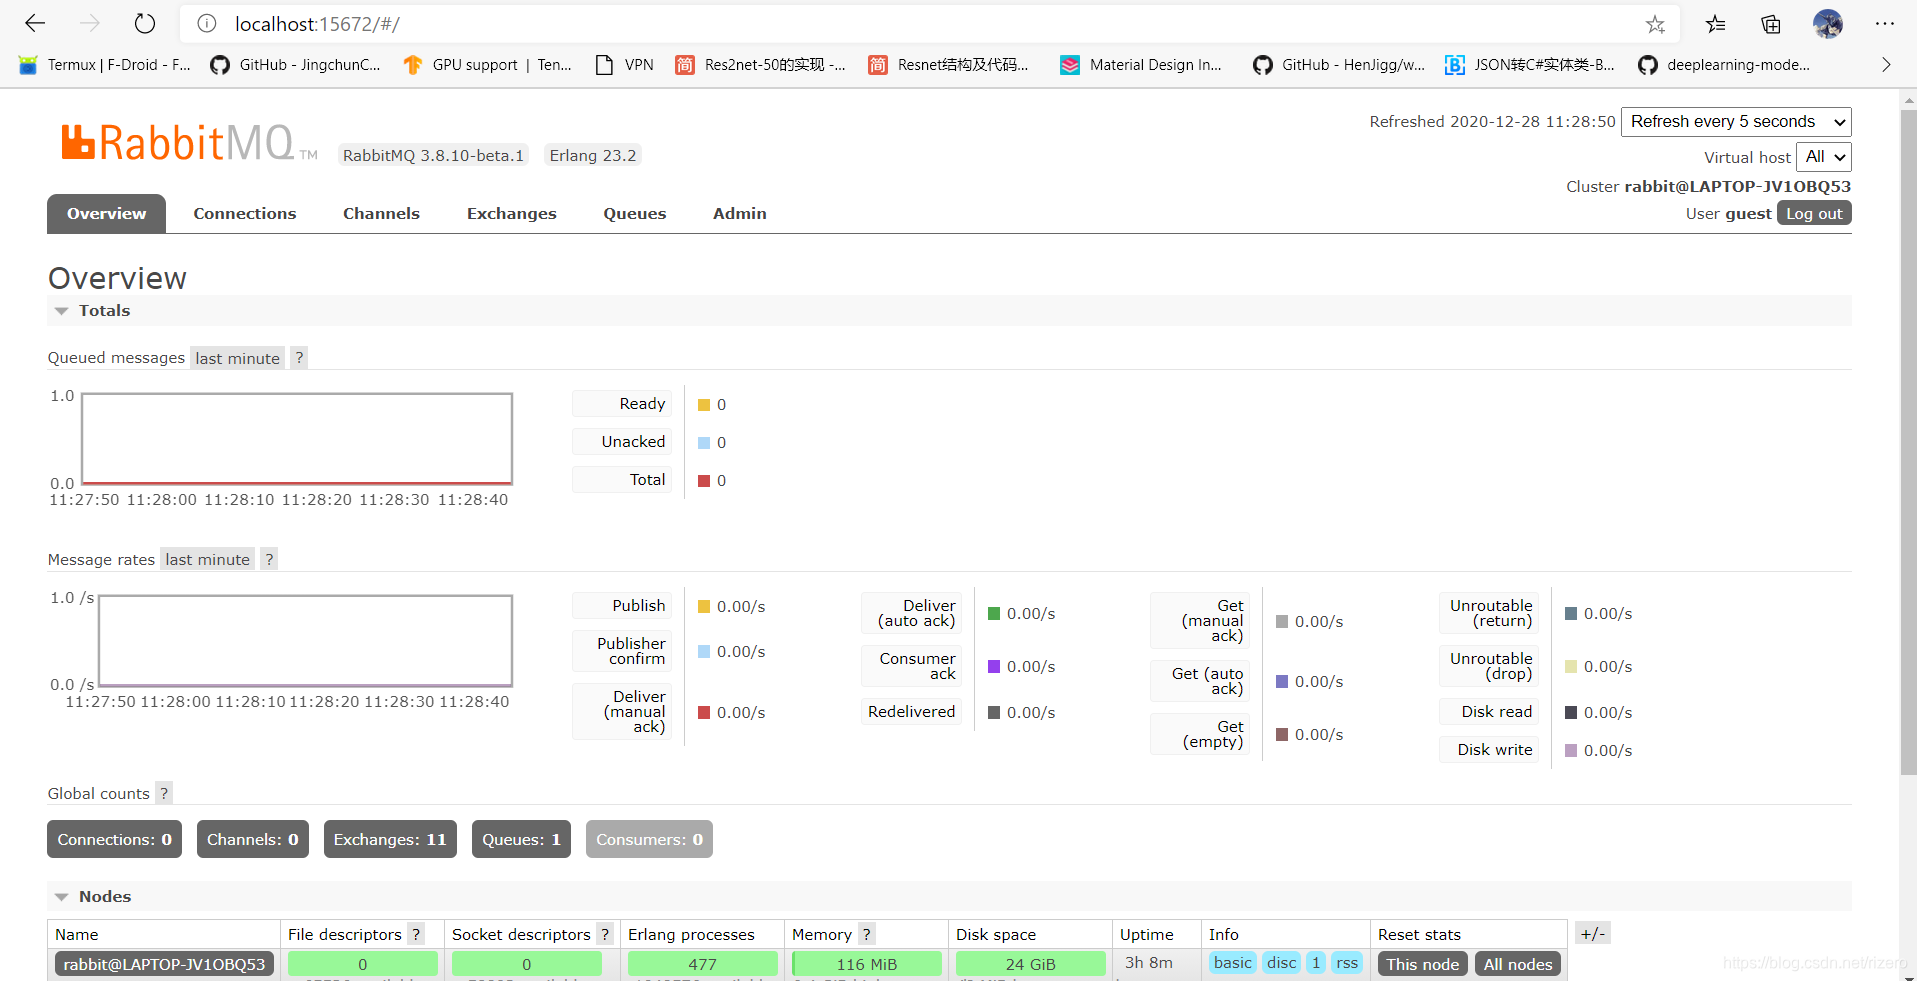
Task: Click the browser forward arrow
Action: click(x=90, y=23)
